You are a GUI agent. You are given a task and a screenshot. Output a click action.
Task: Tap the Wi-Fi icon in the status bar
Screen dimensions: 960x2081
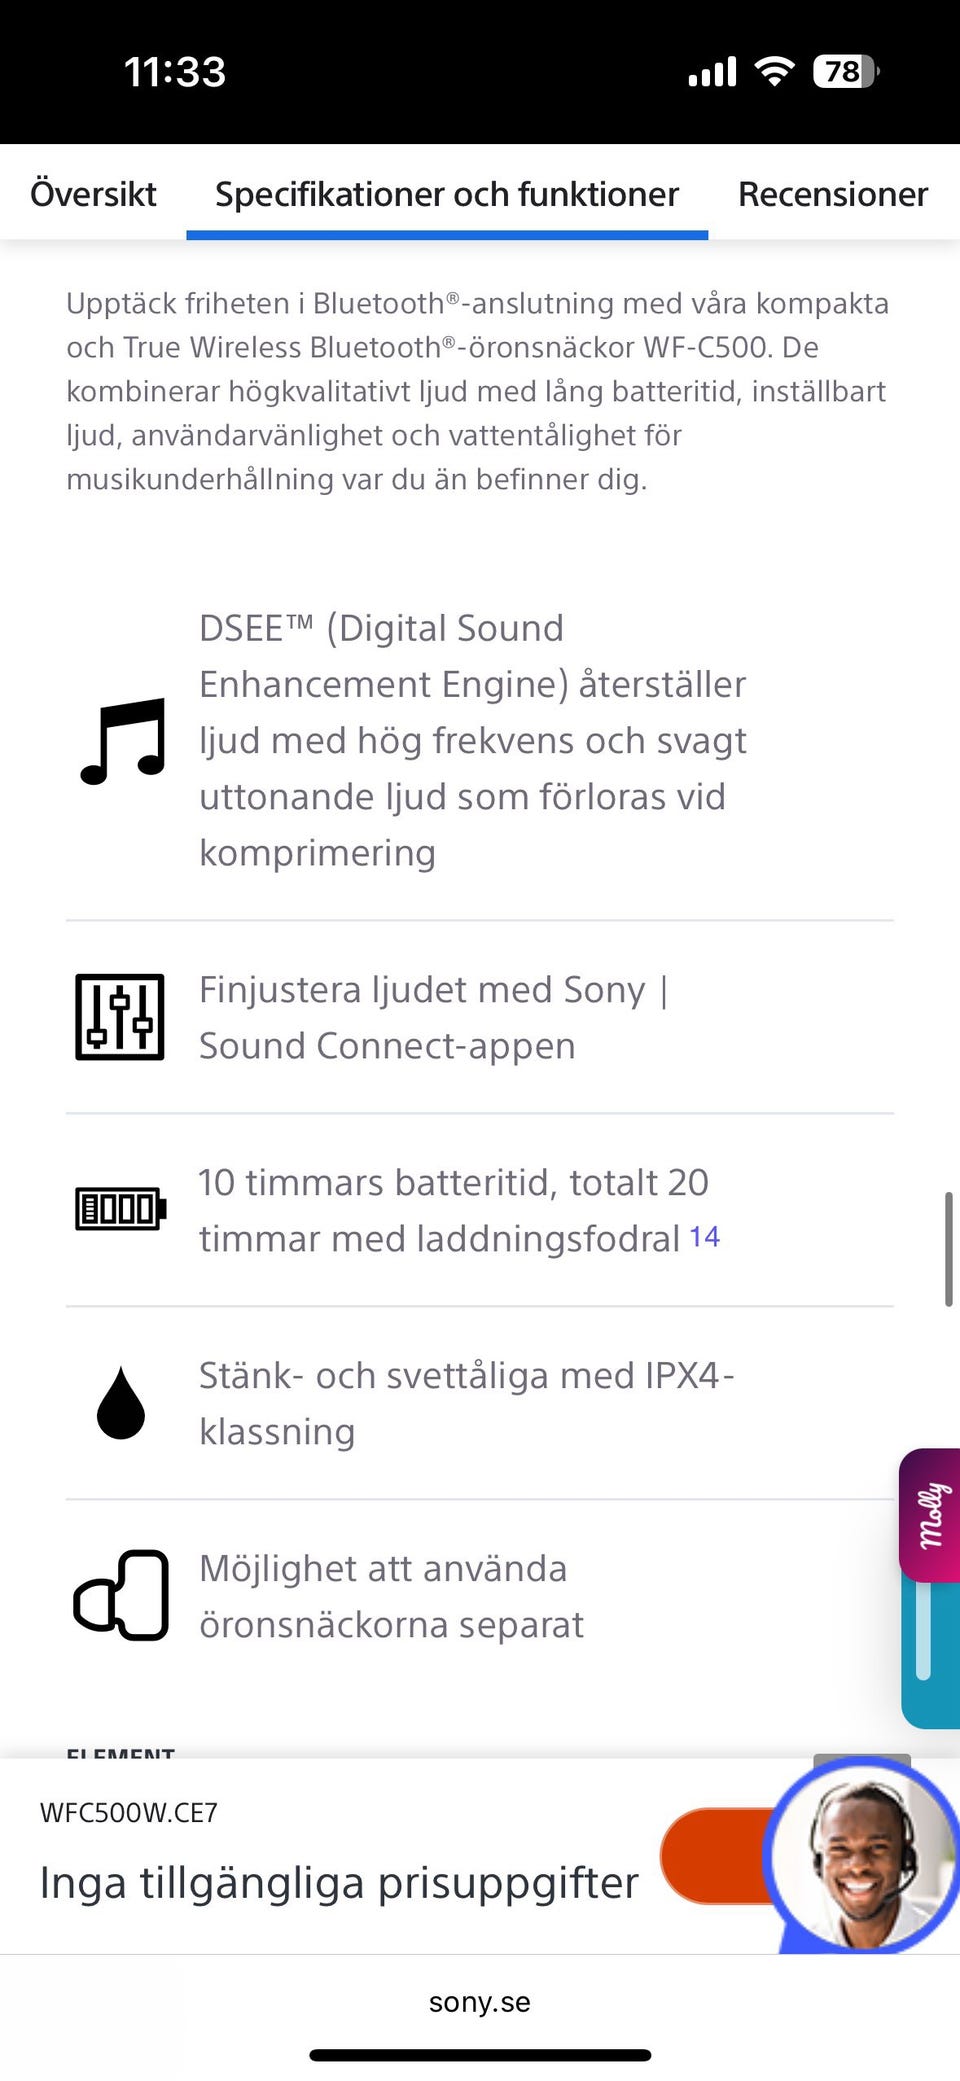(773, 71)
